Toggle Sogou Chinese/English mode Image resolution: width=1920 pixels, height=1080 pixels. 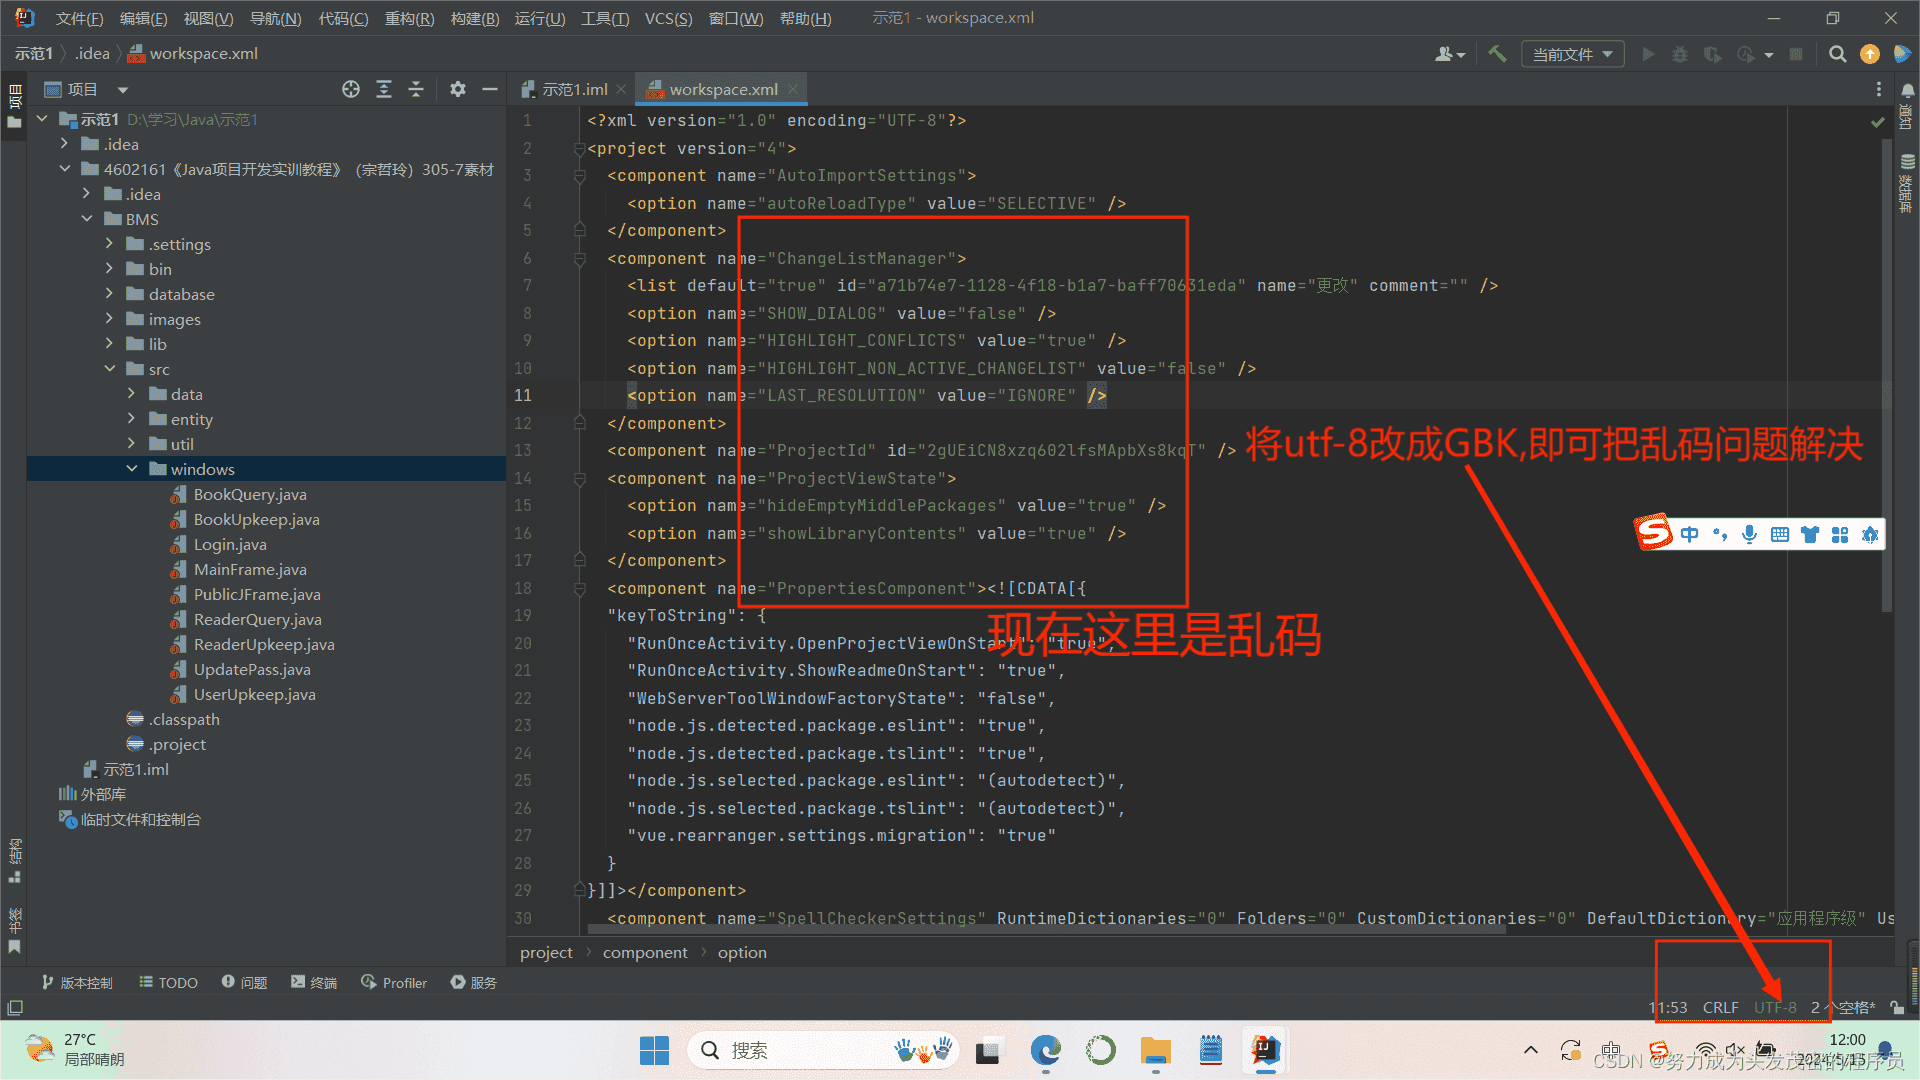[1689, 534]
